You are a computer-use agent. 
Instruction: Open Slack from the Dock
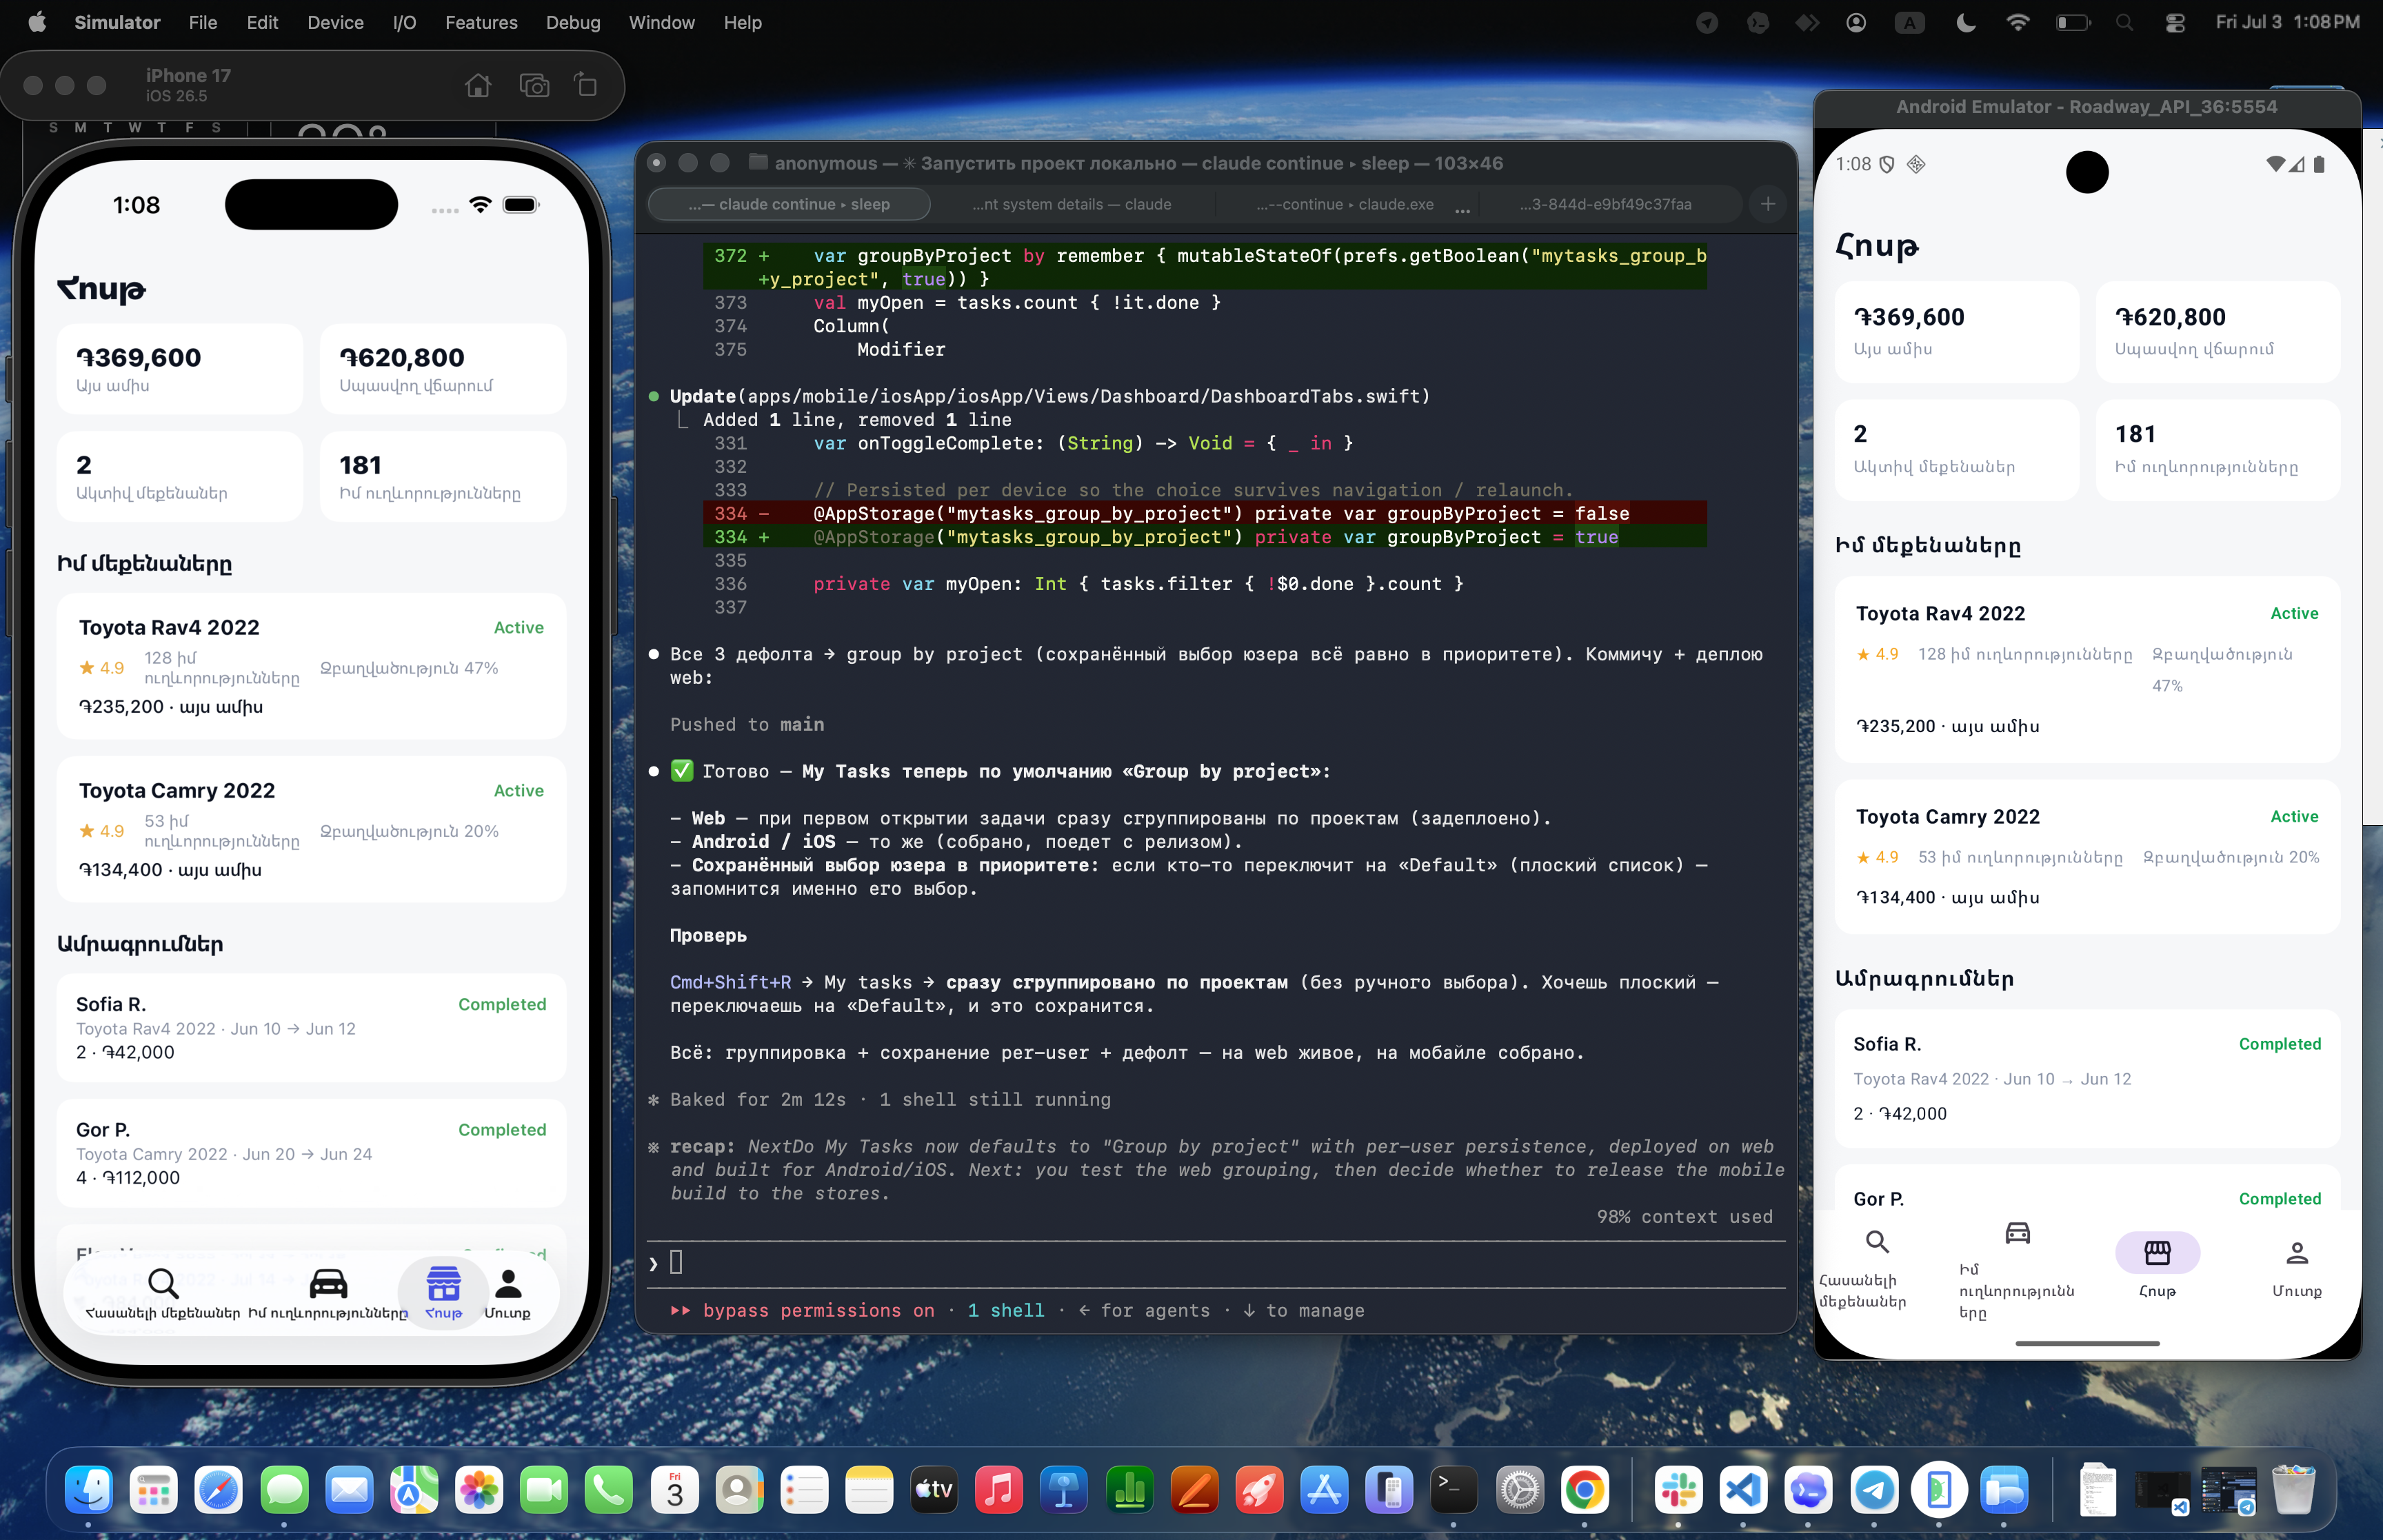[x=1678, y=1491]
